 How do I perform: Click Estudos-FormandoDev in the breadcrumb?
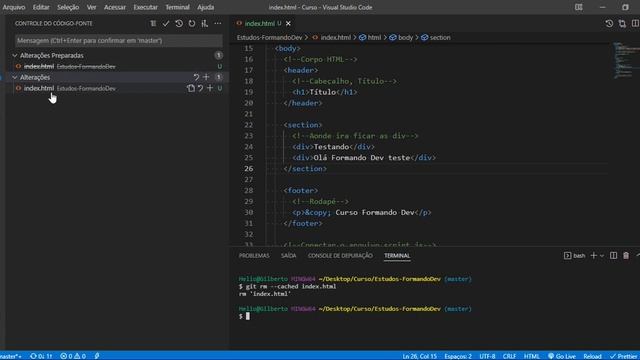[270, 38]
